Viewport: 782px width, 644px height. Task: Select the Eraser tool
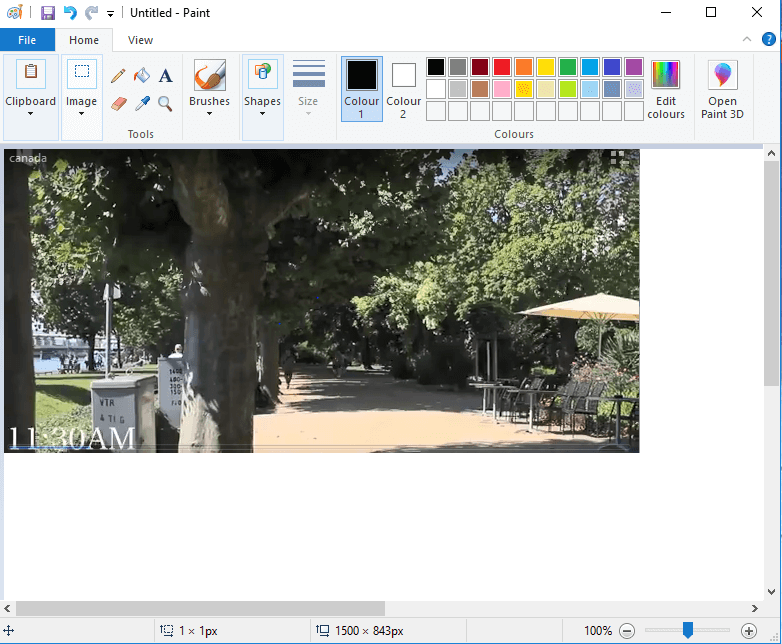pos(118,103)
